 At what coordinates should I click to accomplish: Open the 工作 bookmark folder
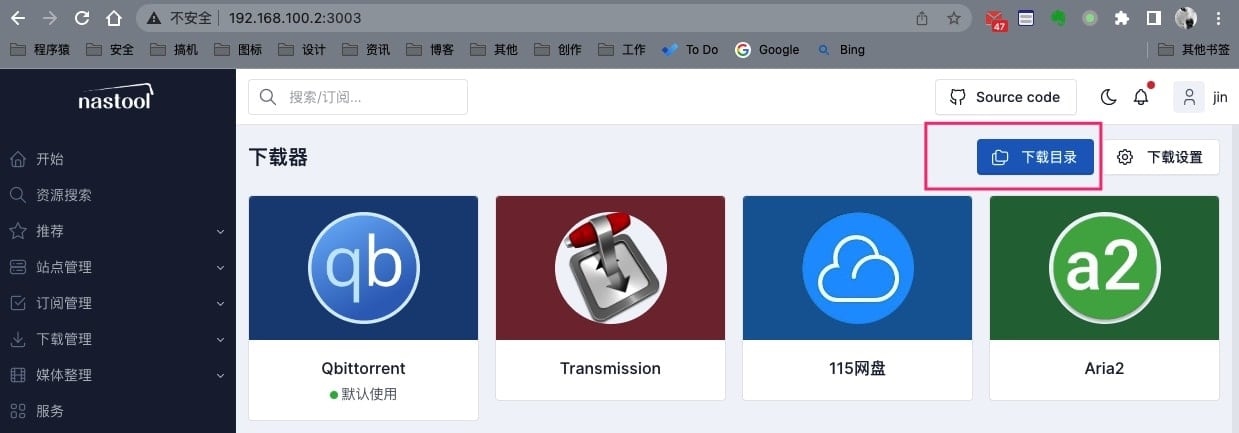tap(622, 49)
